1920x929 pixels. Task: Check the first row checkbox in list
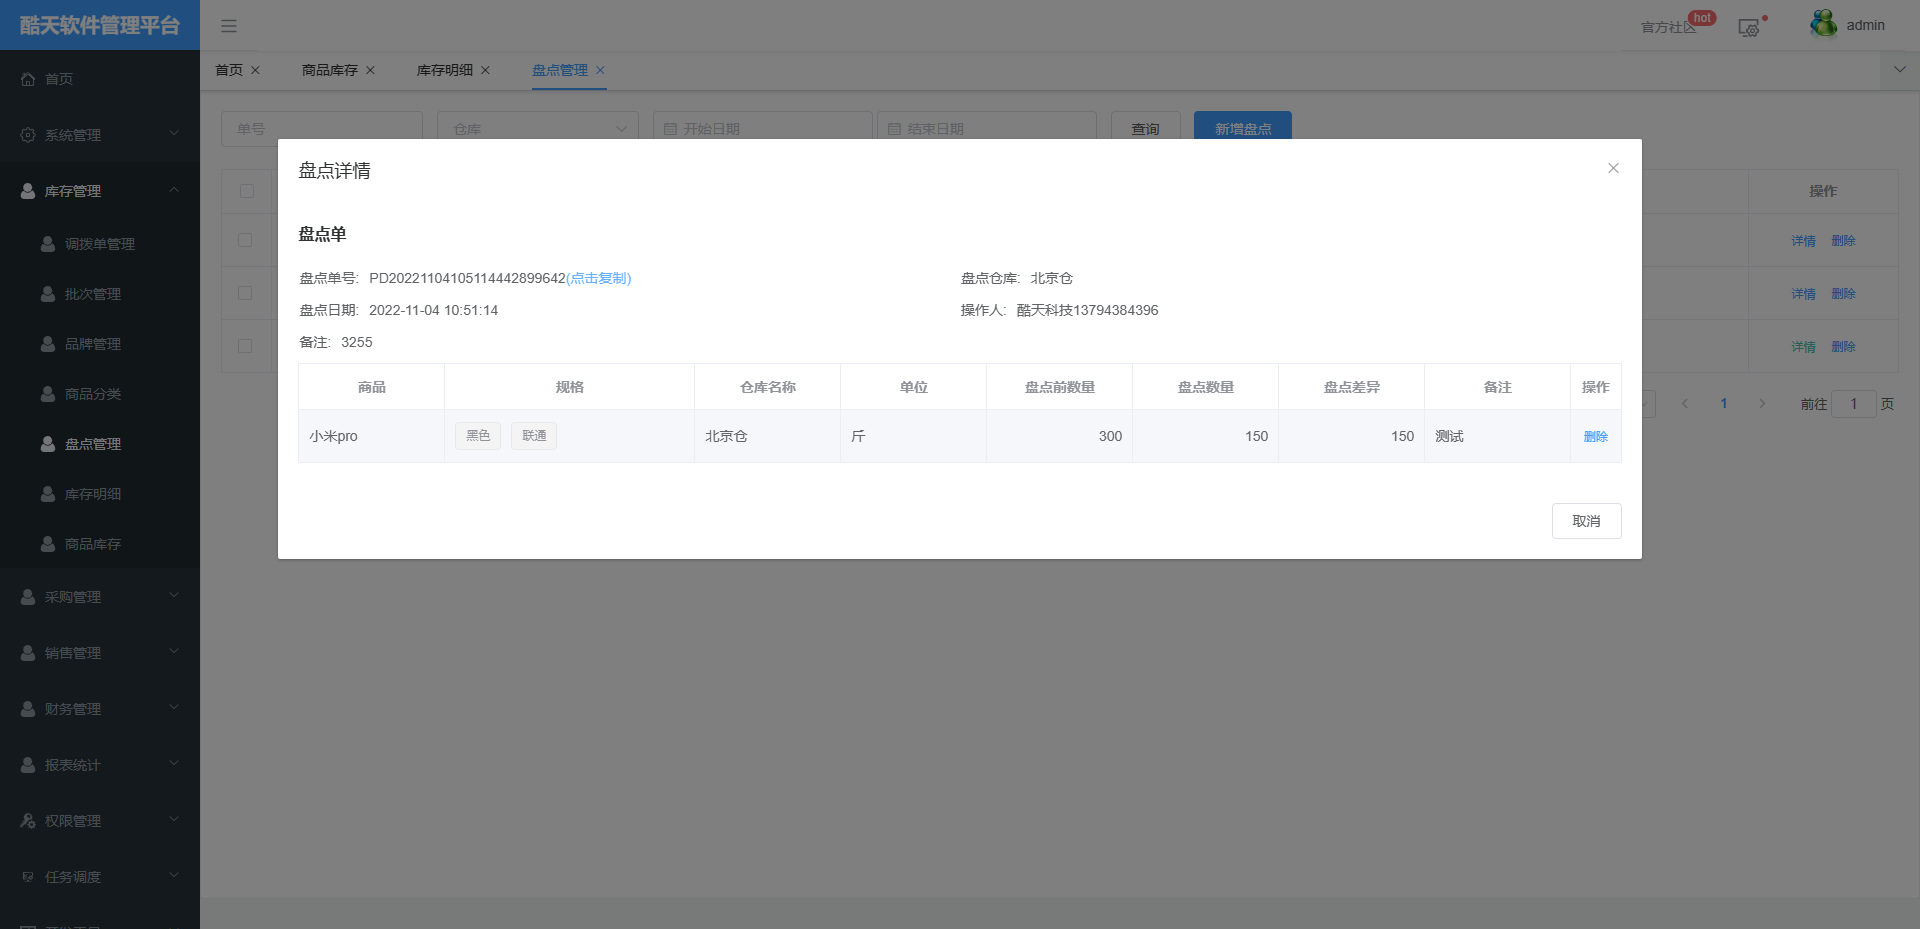[x=245, y=240]
